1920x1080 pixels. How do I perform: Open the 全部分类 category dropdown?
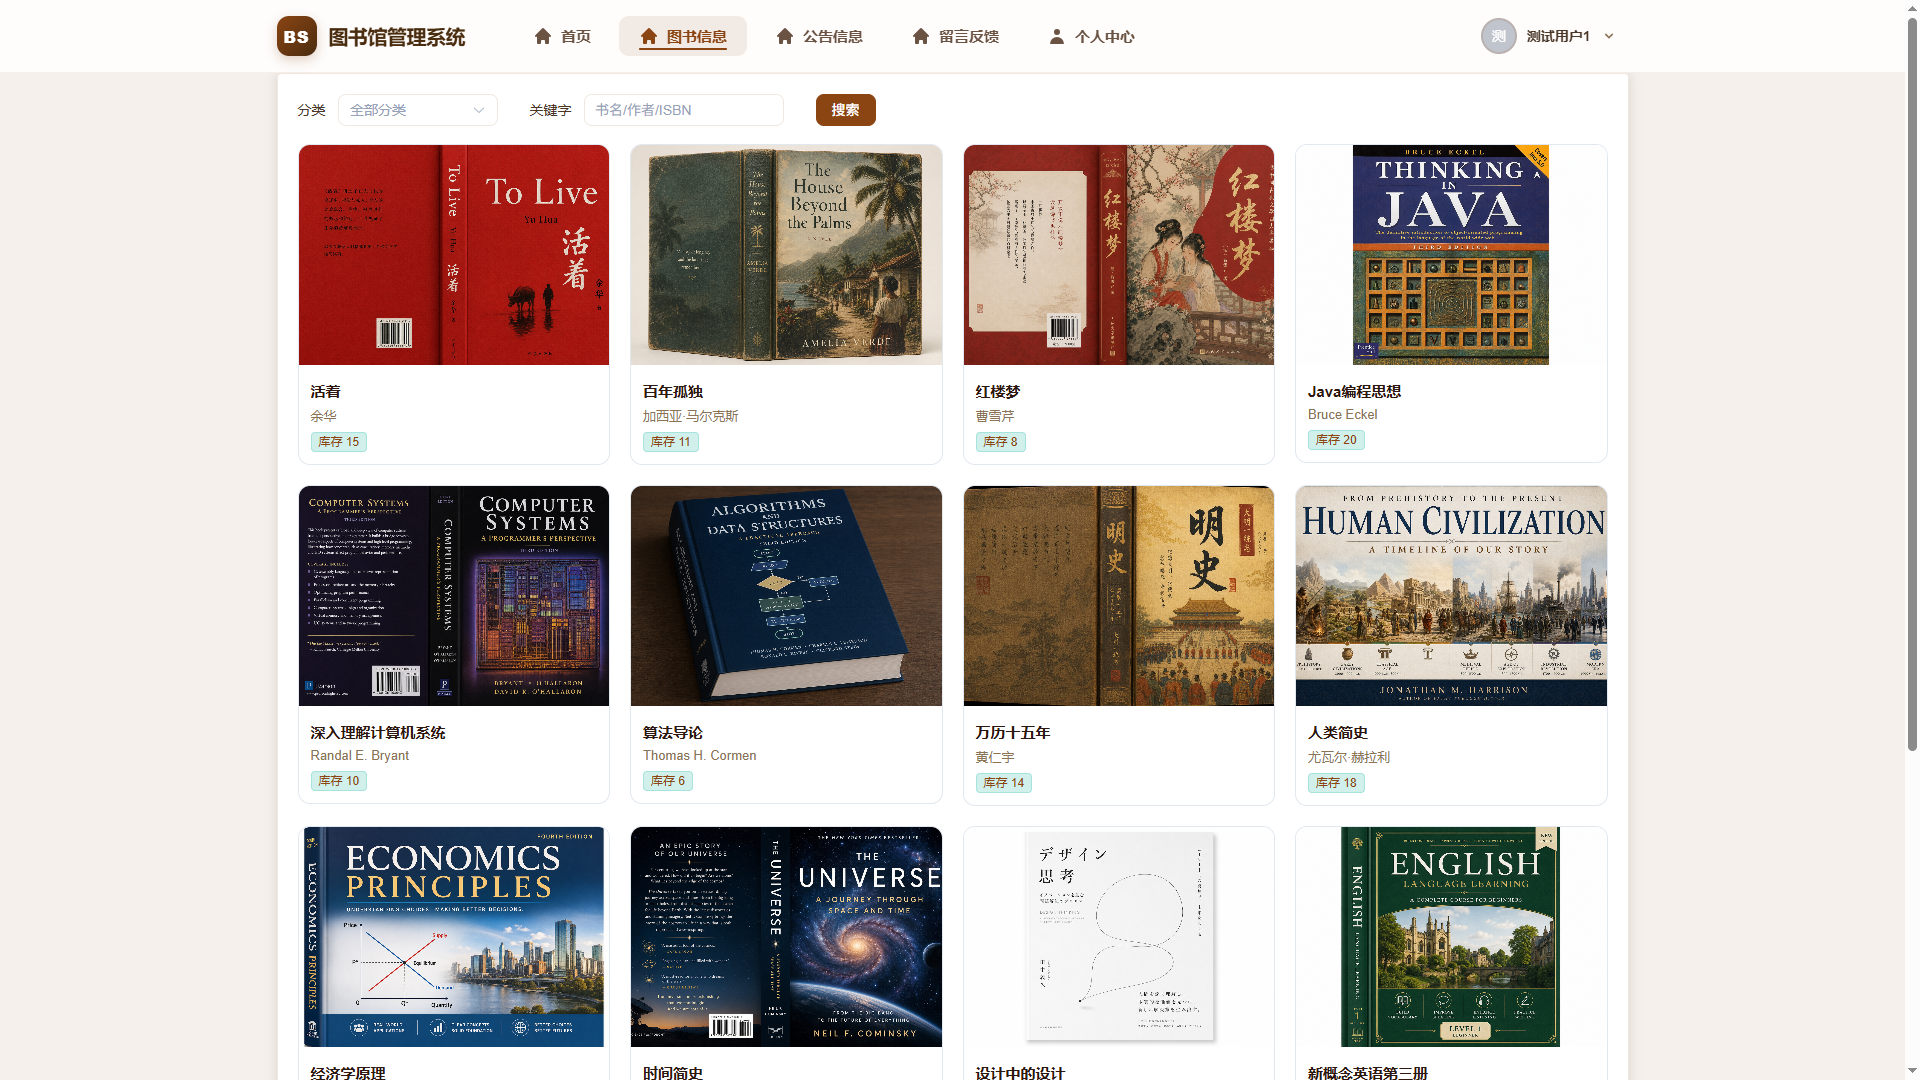(x=418, y=110)
